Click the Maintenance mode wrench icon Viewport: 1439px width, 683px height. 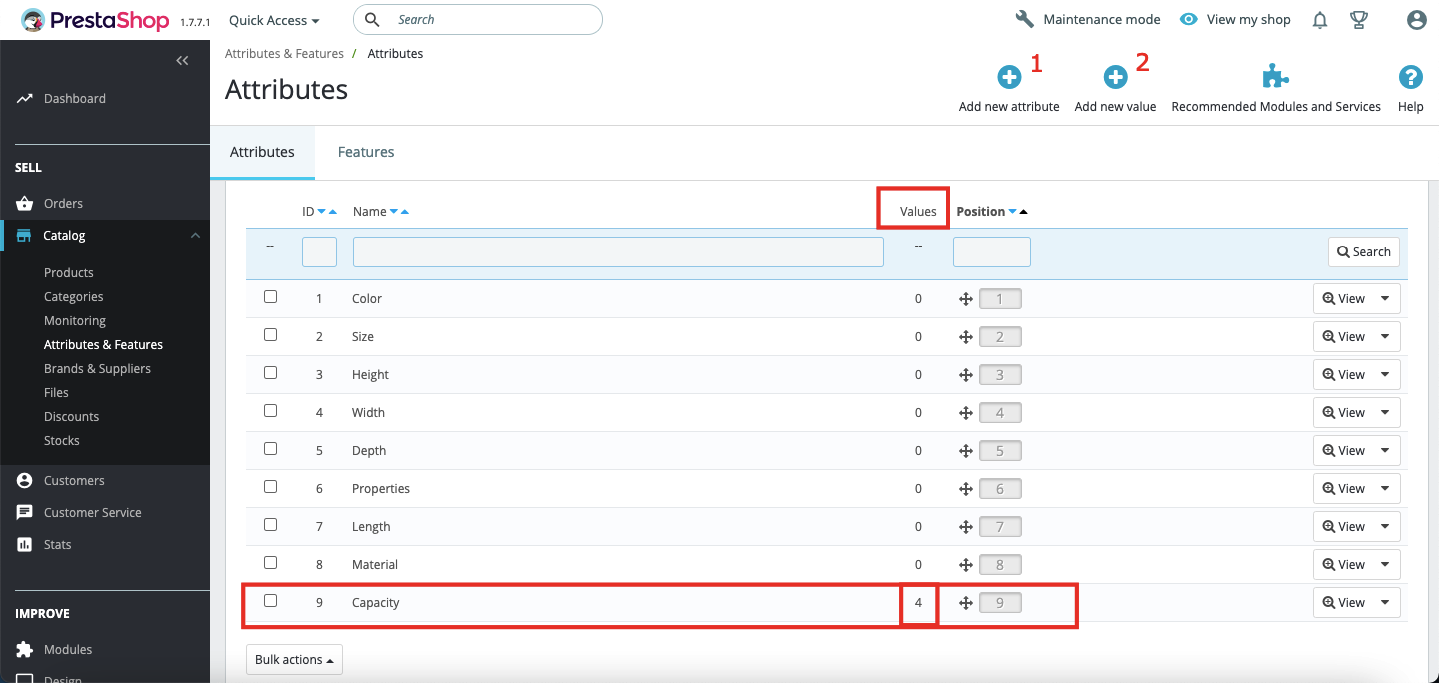[1024, 19]
